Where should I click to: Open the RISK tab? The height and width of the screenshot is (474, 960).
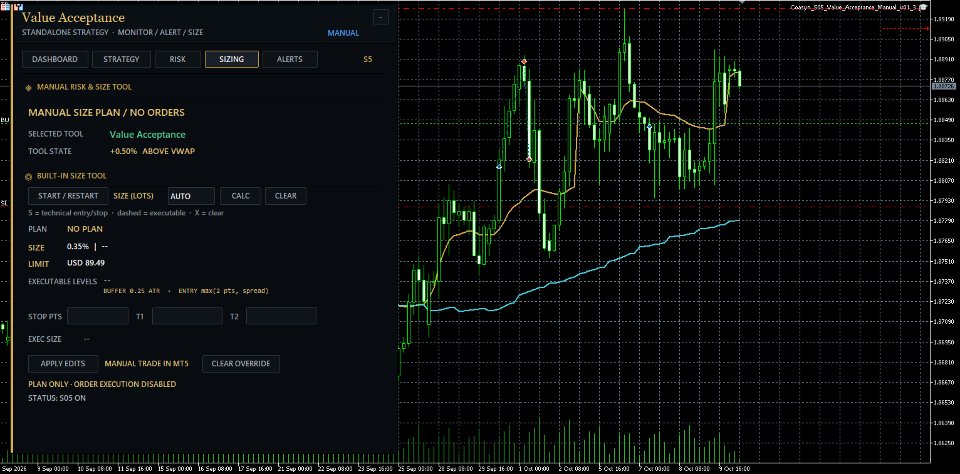click(x=178, y=59)
